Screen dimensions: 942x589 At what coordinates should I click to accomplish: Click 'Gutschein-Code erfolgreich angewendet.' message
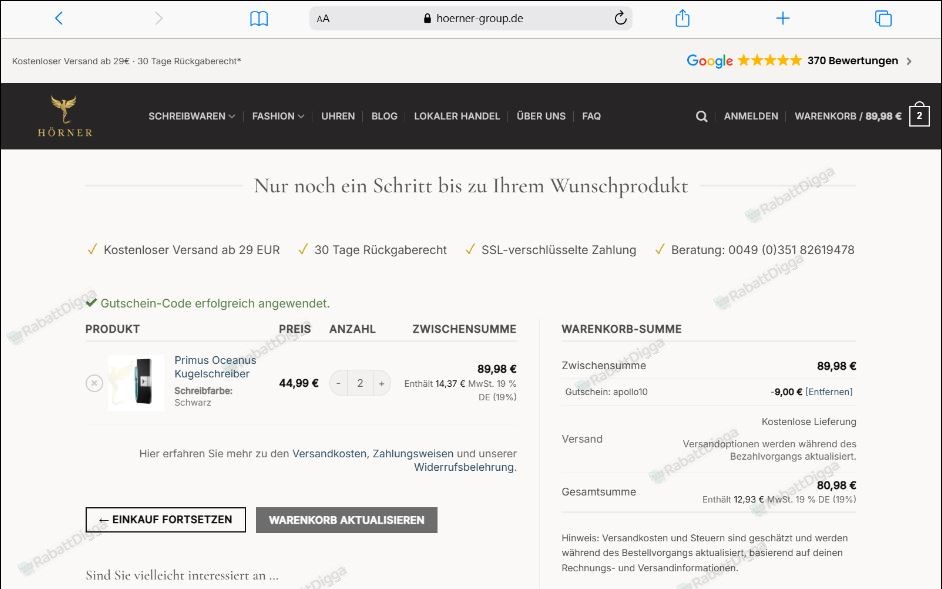click(x=215, y=304)
